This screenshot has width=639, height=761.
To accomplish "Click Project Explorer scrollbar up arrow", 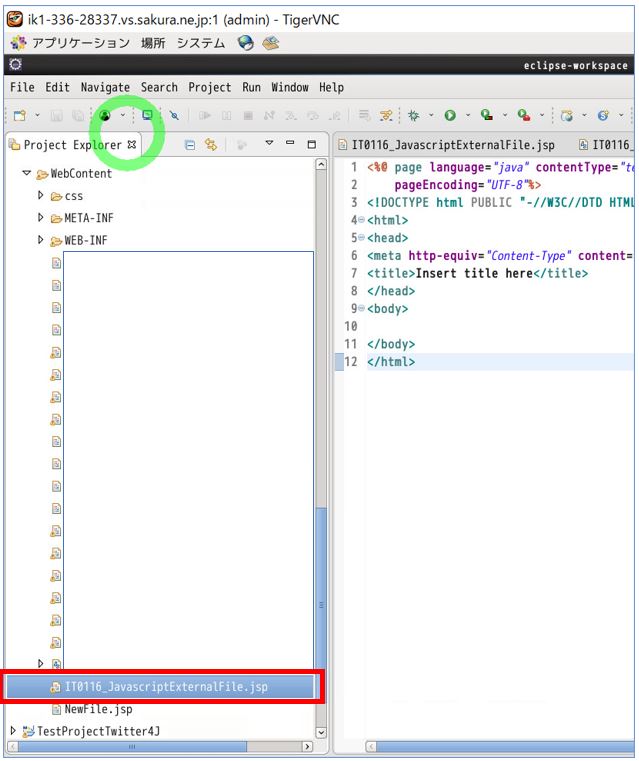I will [321, 164].
